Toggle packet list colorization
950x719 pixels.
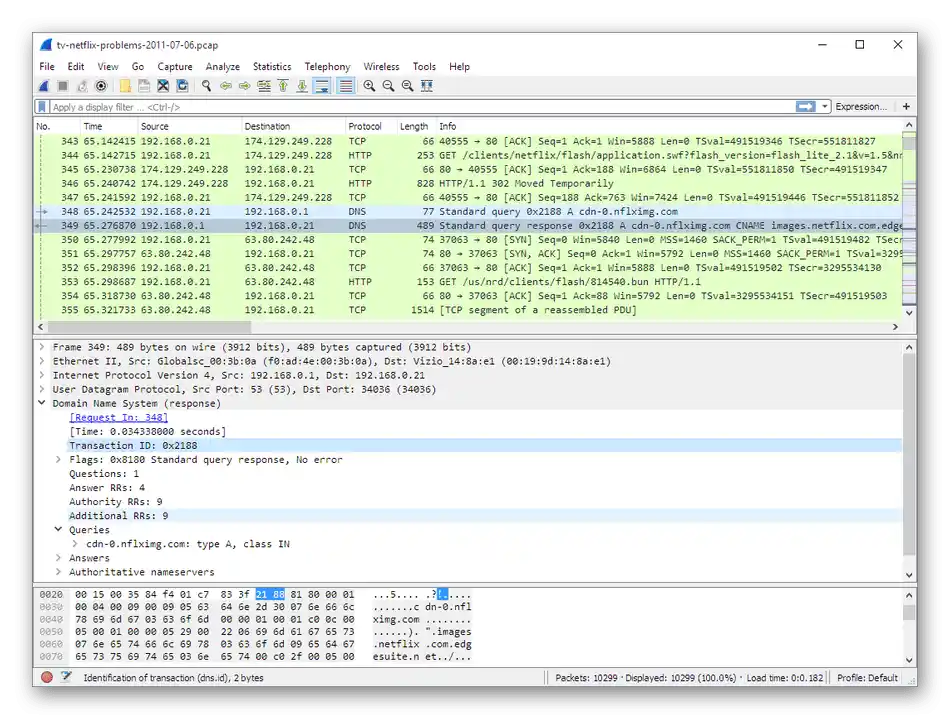pyautogui.click(x=345, y=86)
